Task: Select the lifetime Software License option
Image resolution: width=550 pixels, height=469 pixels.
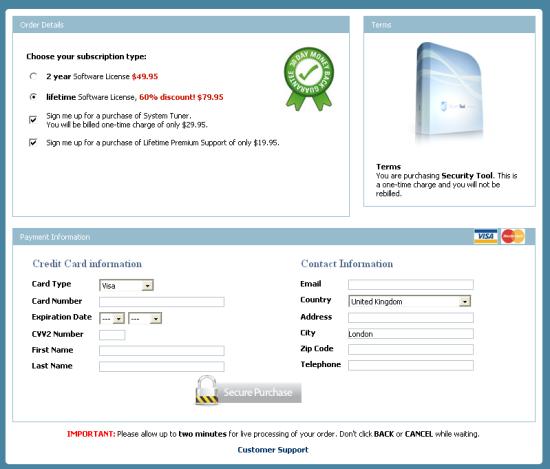Action: point(33,97)
